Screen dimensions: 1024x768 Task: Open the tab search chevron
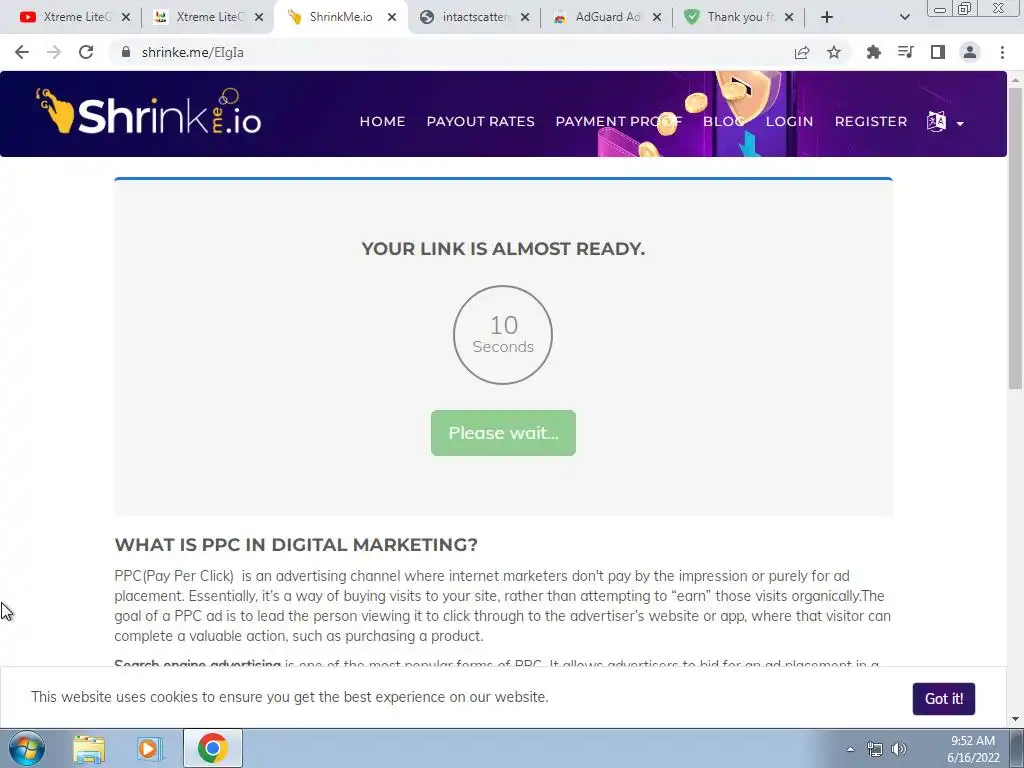(904, 17)
